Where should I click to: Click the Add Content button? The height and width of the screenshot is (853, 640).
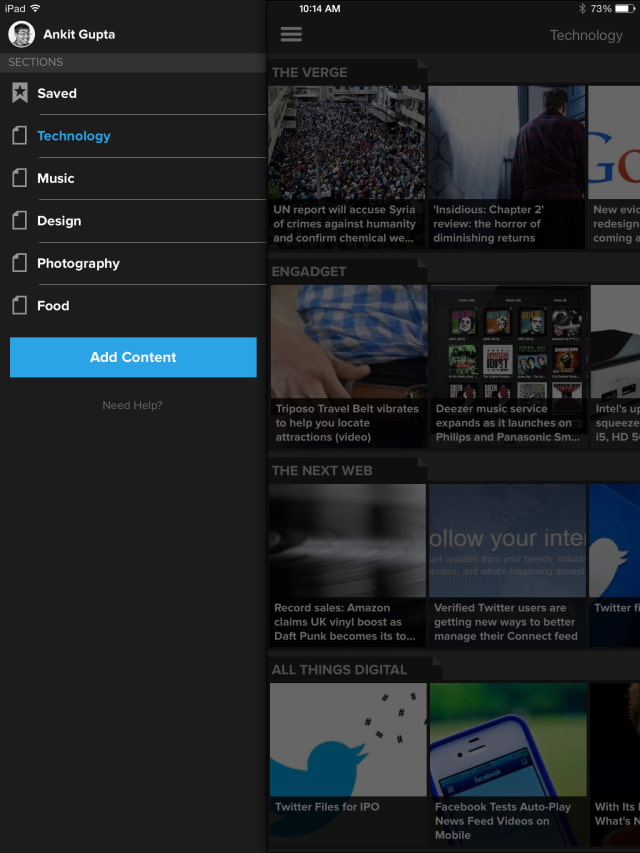point(133,357)
